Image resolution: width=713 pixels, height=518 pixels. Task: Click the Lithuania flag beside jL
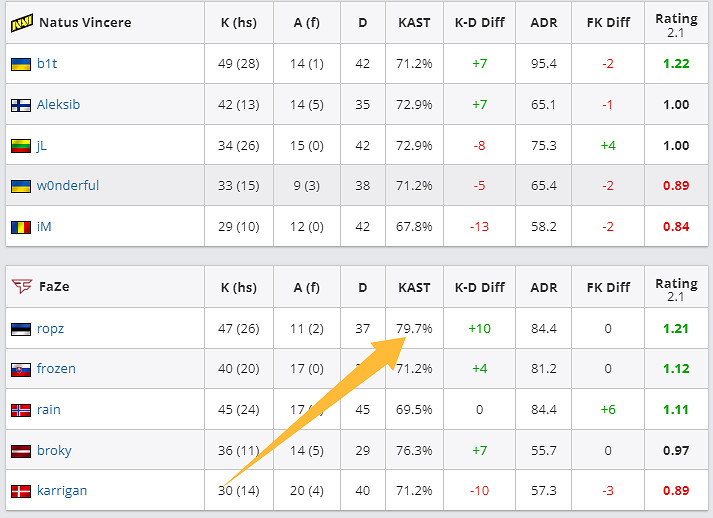[x=20, y=146]
